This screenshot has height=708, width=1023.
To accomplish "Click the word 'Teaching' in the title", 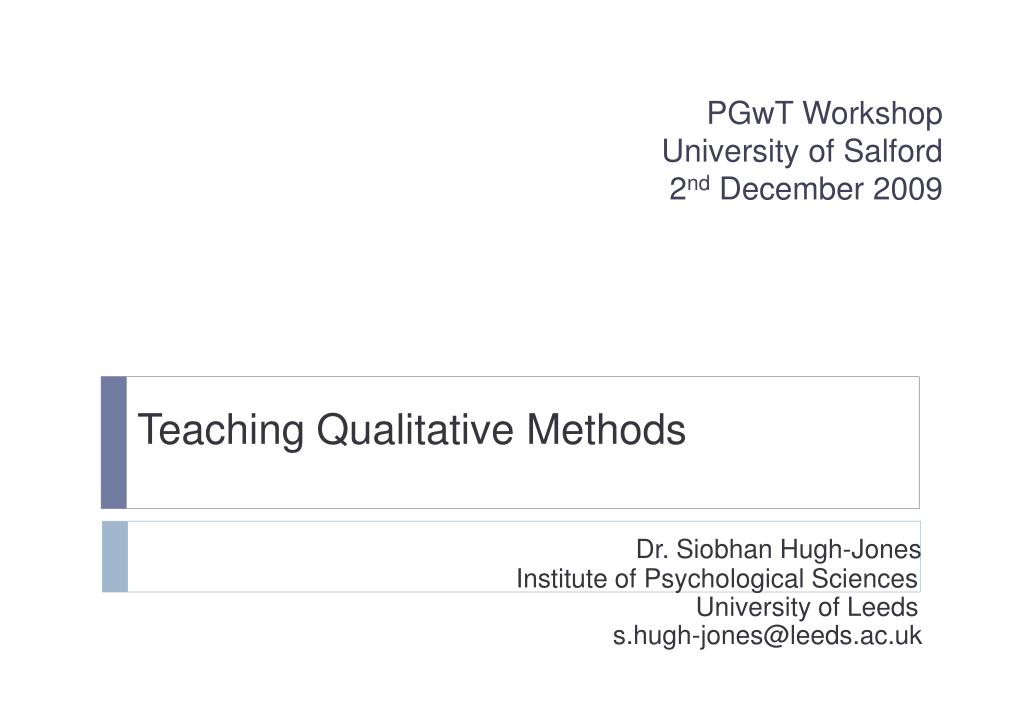I will pyautogui.click(x=221, y=430).
